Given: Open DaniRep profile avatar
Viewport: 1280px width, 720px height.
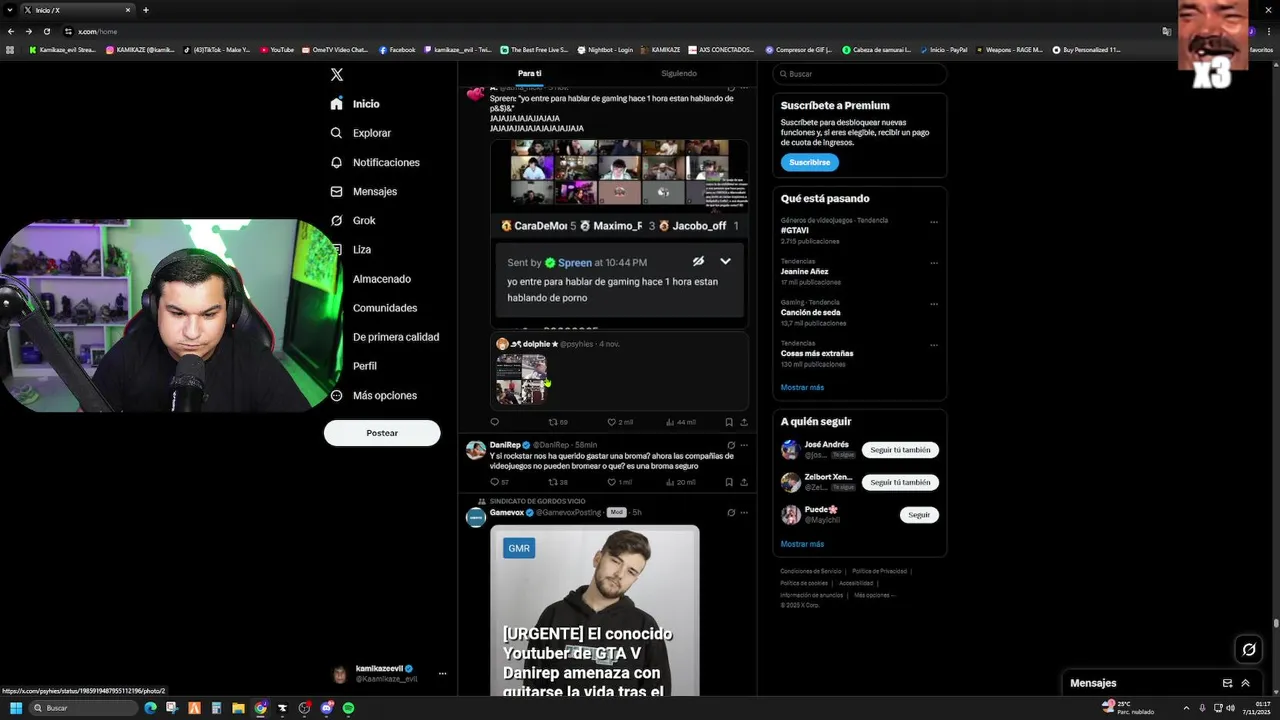Looking at the screenshot, I should (476, 450).
